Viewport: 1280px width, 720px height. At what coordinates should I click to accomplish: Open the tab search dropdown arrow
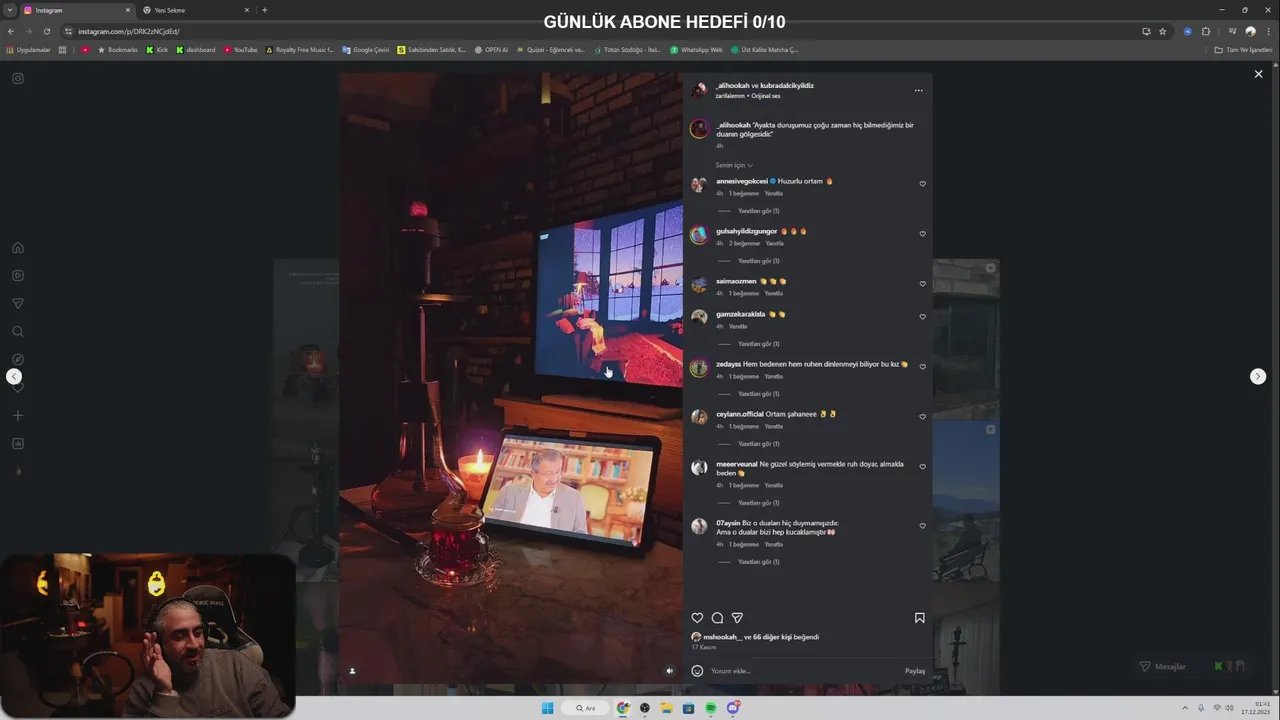click(10, 10)
